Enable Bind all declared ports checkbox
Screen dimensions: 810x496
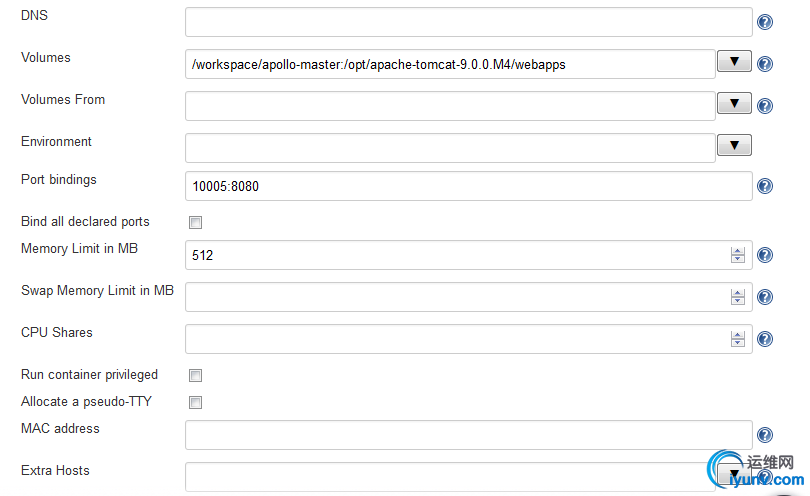pyautogui.click(x=195, y=222)
